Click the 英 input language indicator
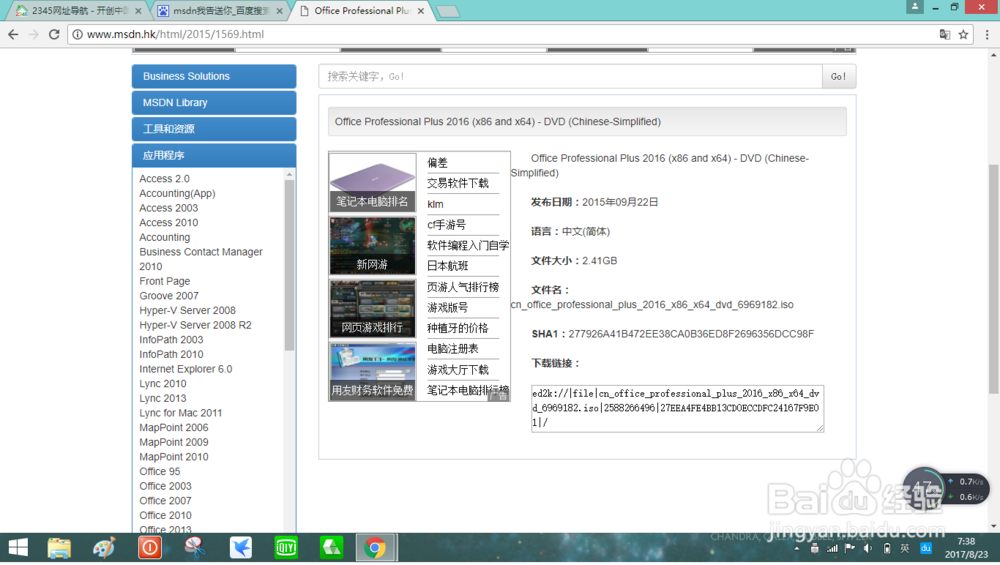Image resolution: width=1000 pixels, height=565 pixels. click(904, 548)
